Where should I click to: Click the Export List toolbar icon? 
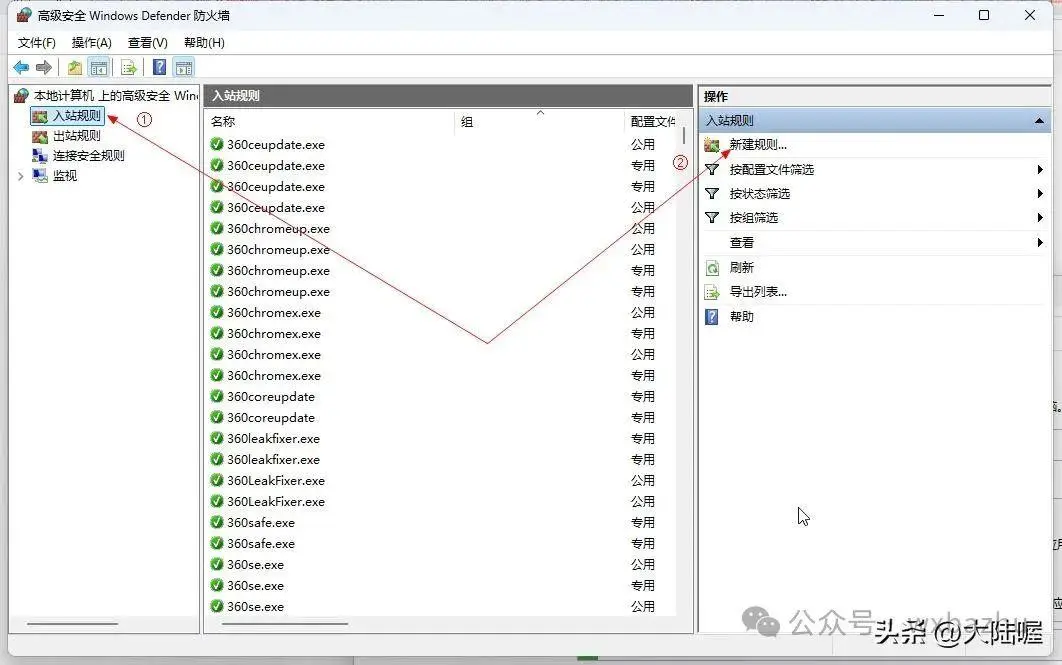pyautogui.click(x=128, y=67)
